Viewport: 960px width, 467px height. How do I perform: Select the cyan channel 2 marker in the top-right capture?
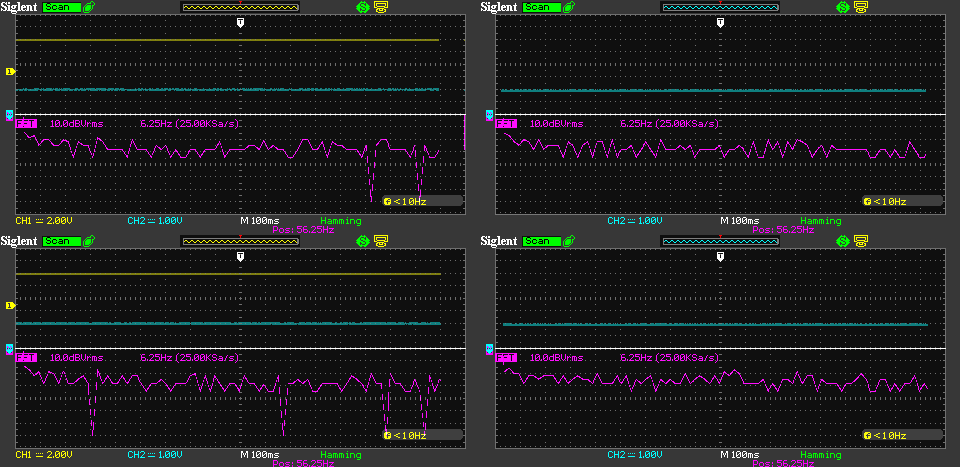tap(490, 115)
